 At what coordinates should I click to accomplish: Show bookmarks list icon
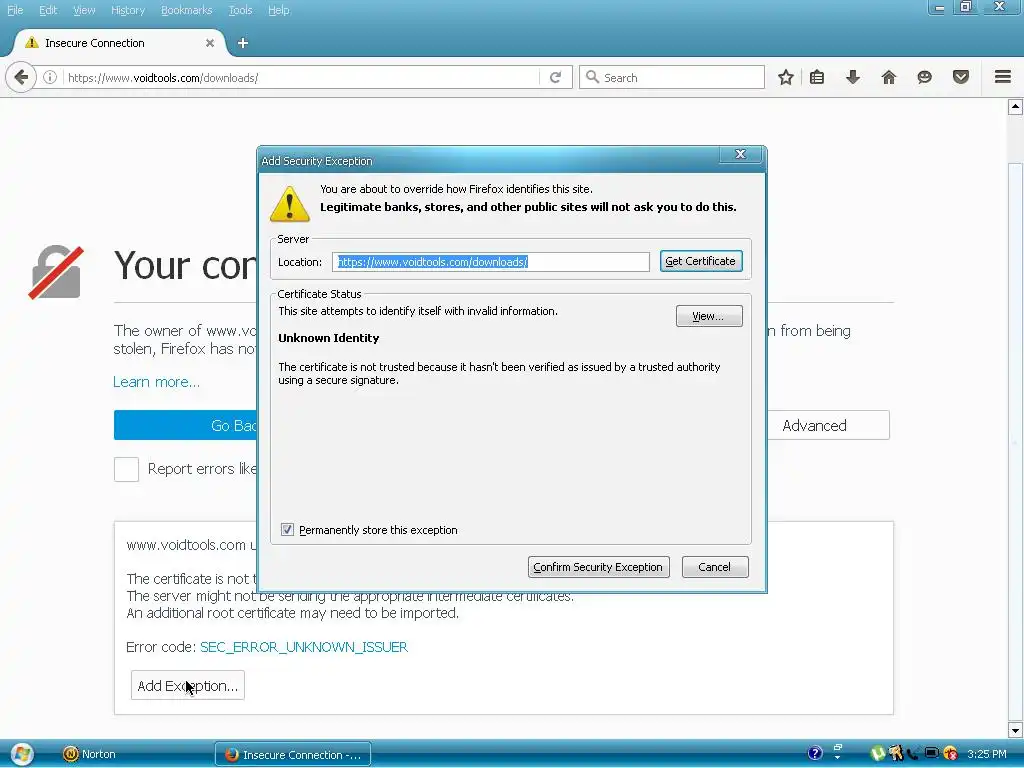pos(816,78)
